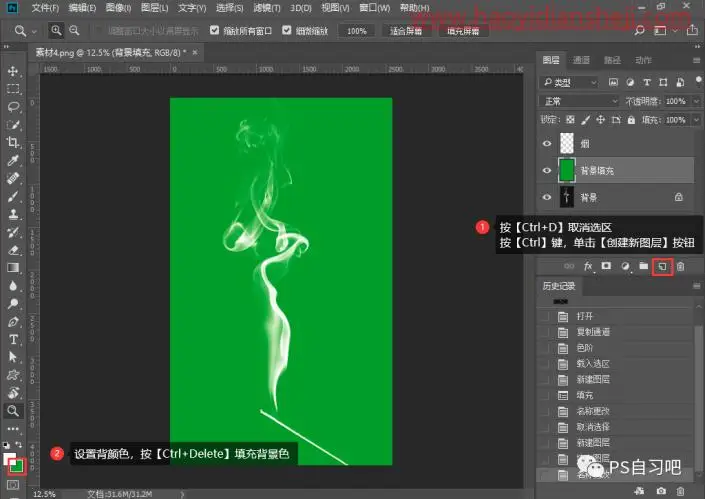Toggle lock image pixels brush icon
Viewport: 705px width, 499px height.
tap(585, 120)
